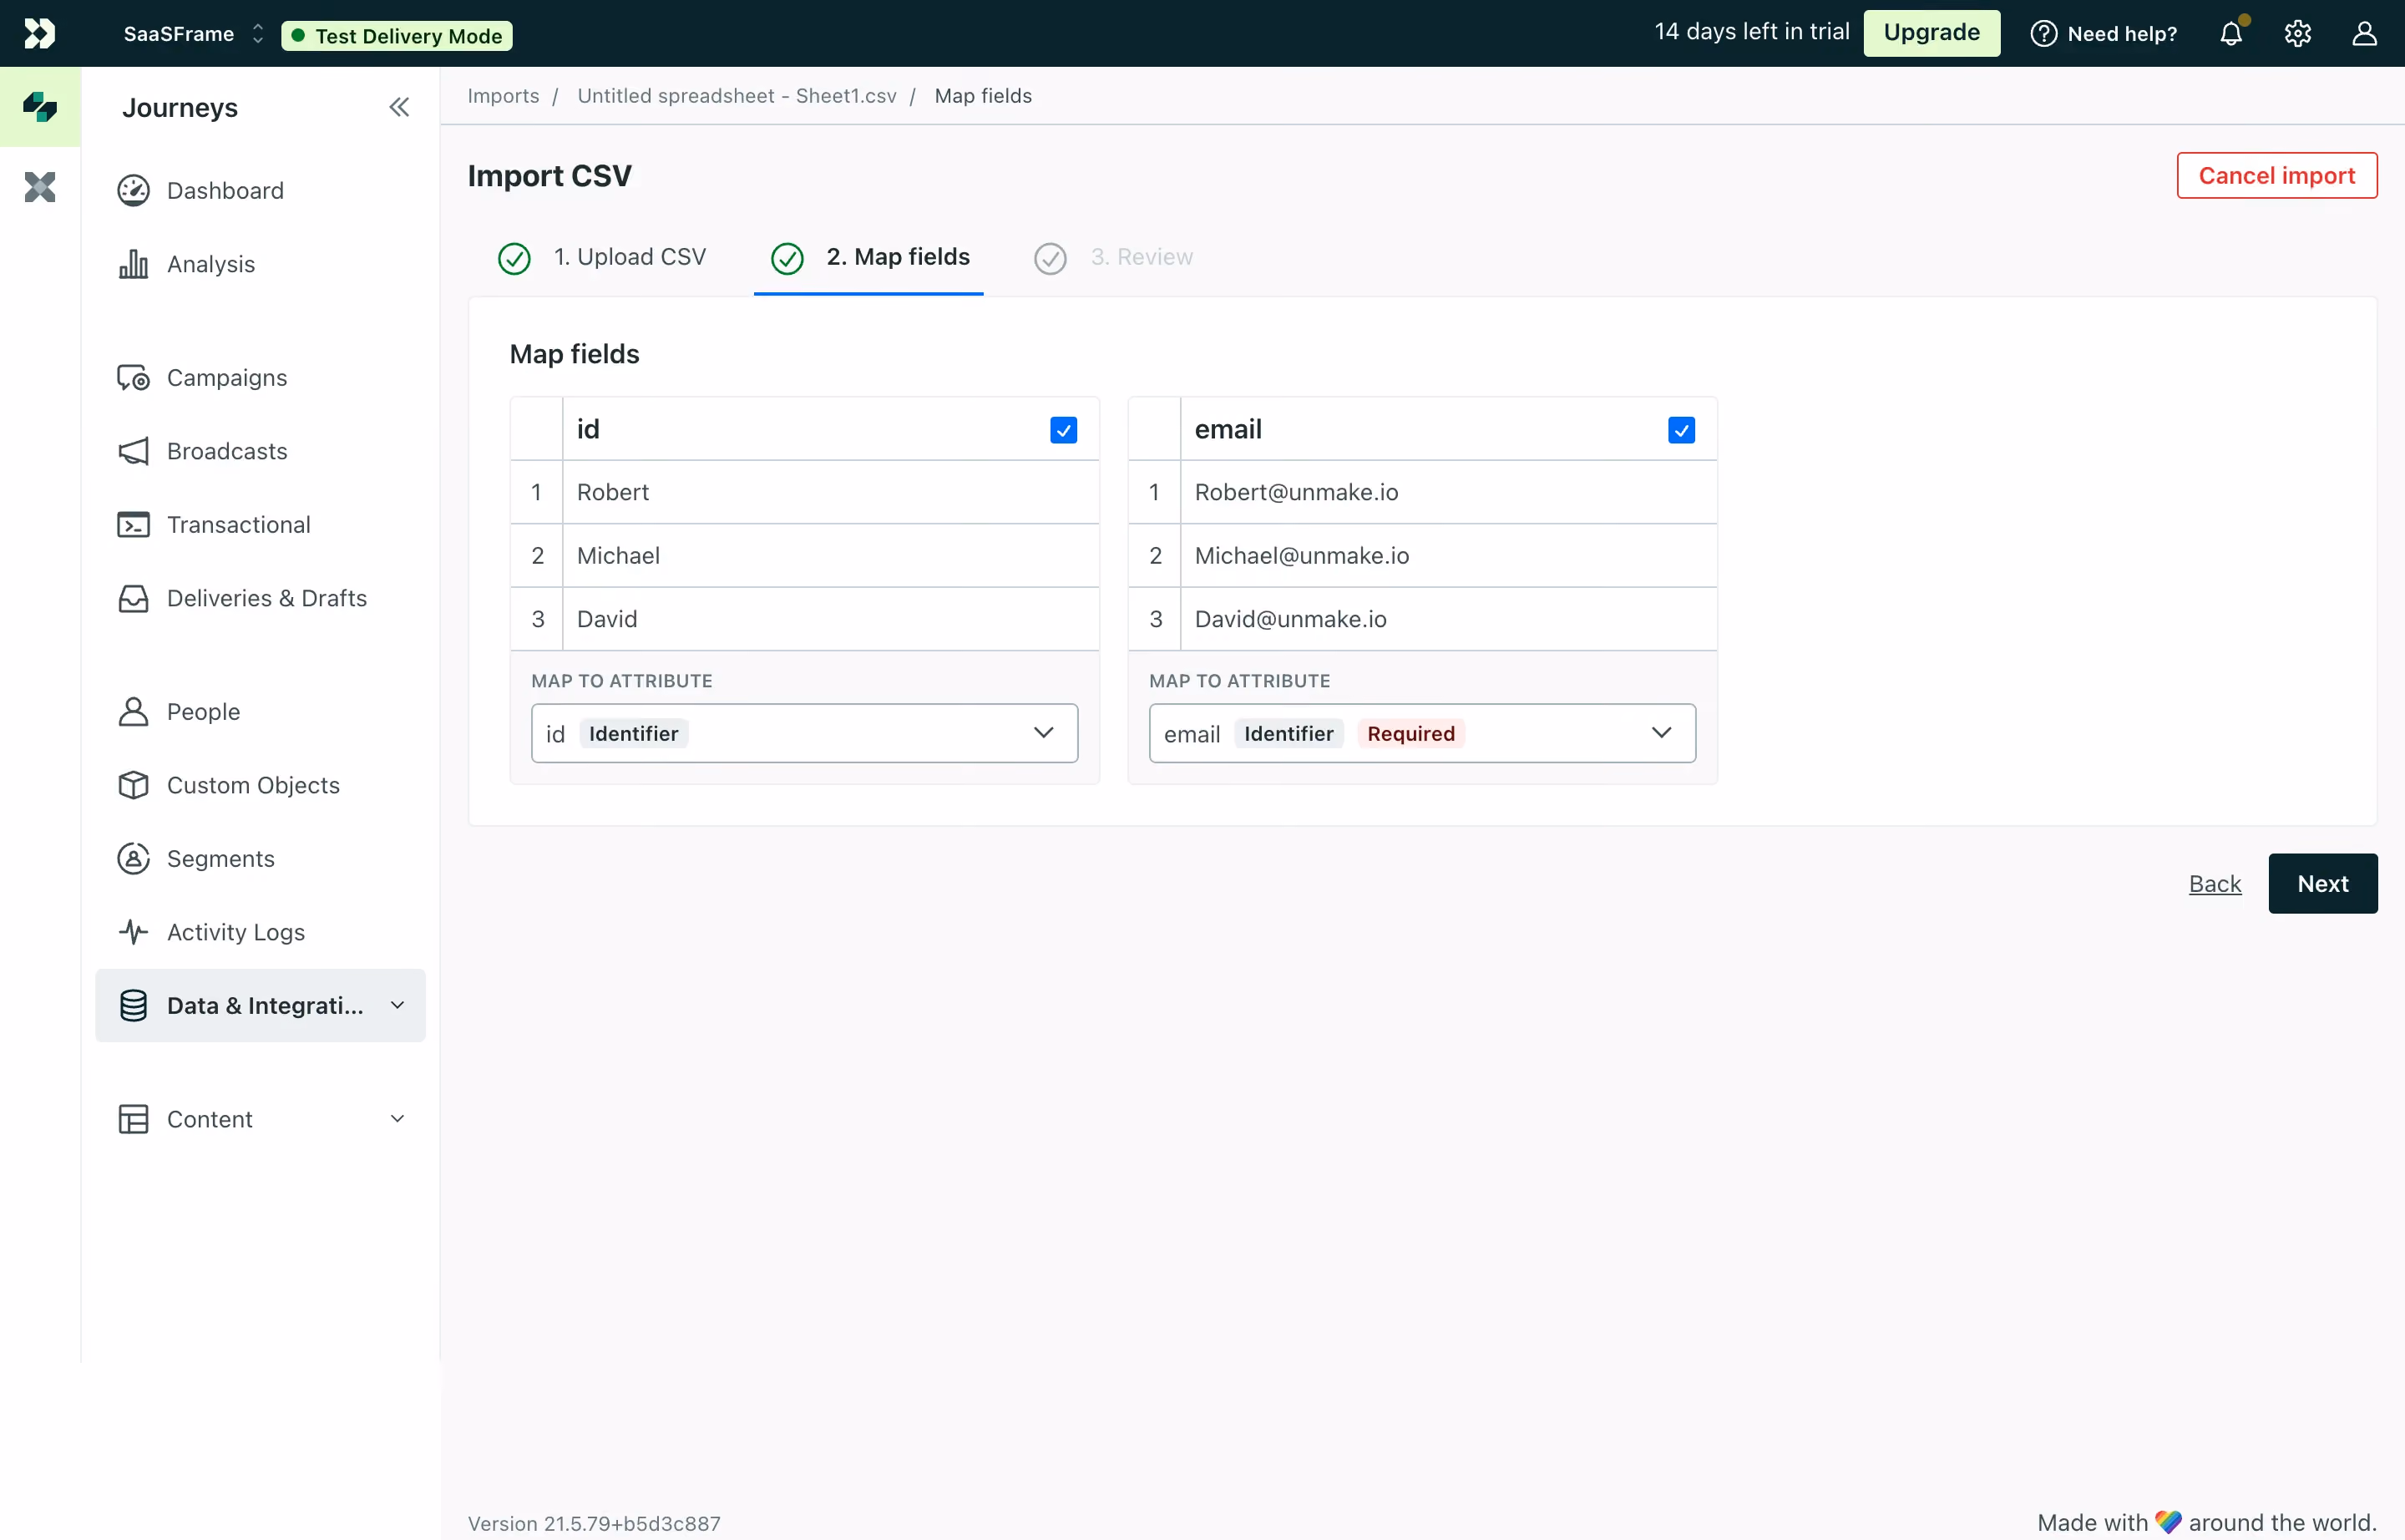Open the Journeys app icon in rail
The width and height of the screenshot is (2405, 1540).
[40, 107]
